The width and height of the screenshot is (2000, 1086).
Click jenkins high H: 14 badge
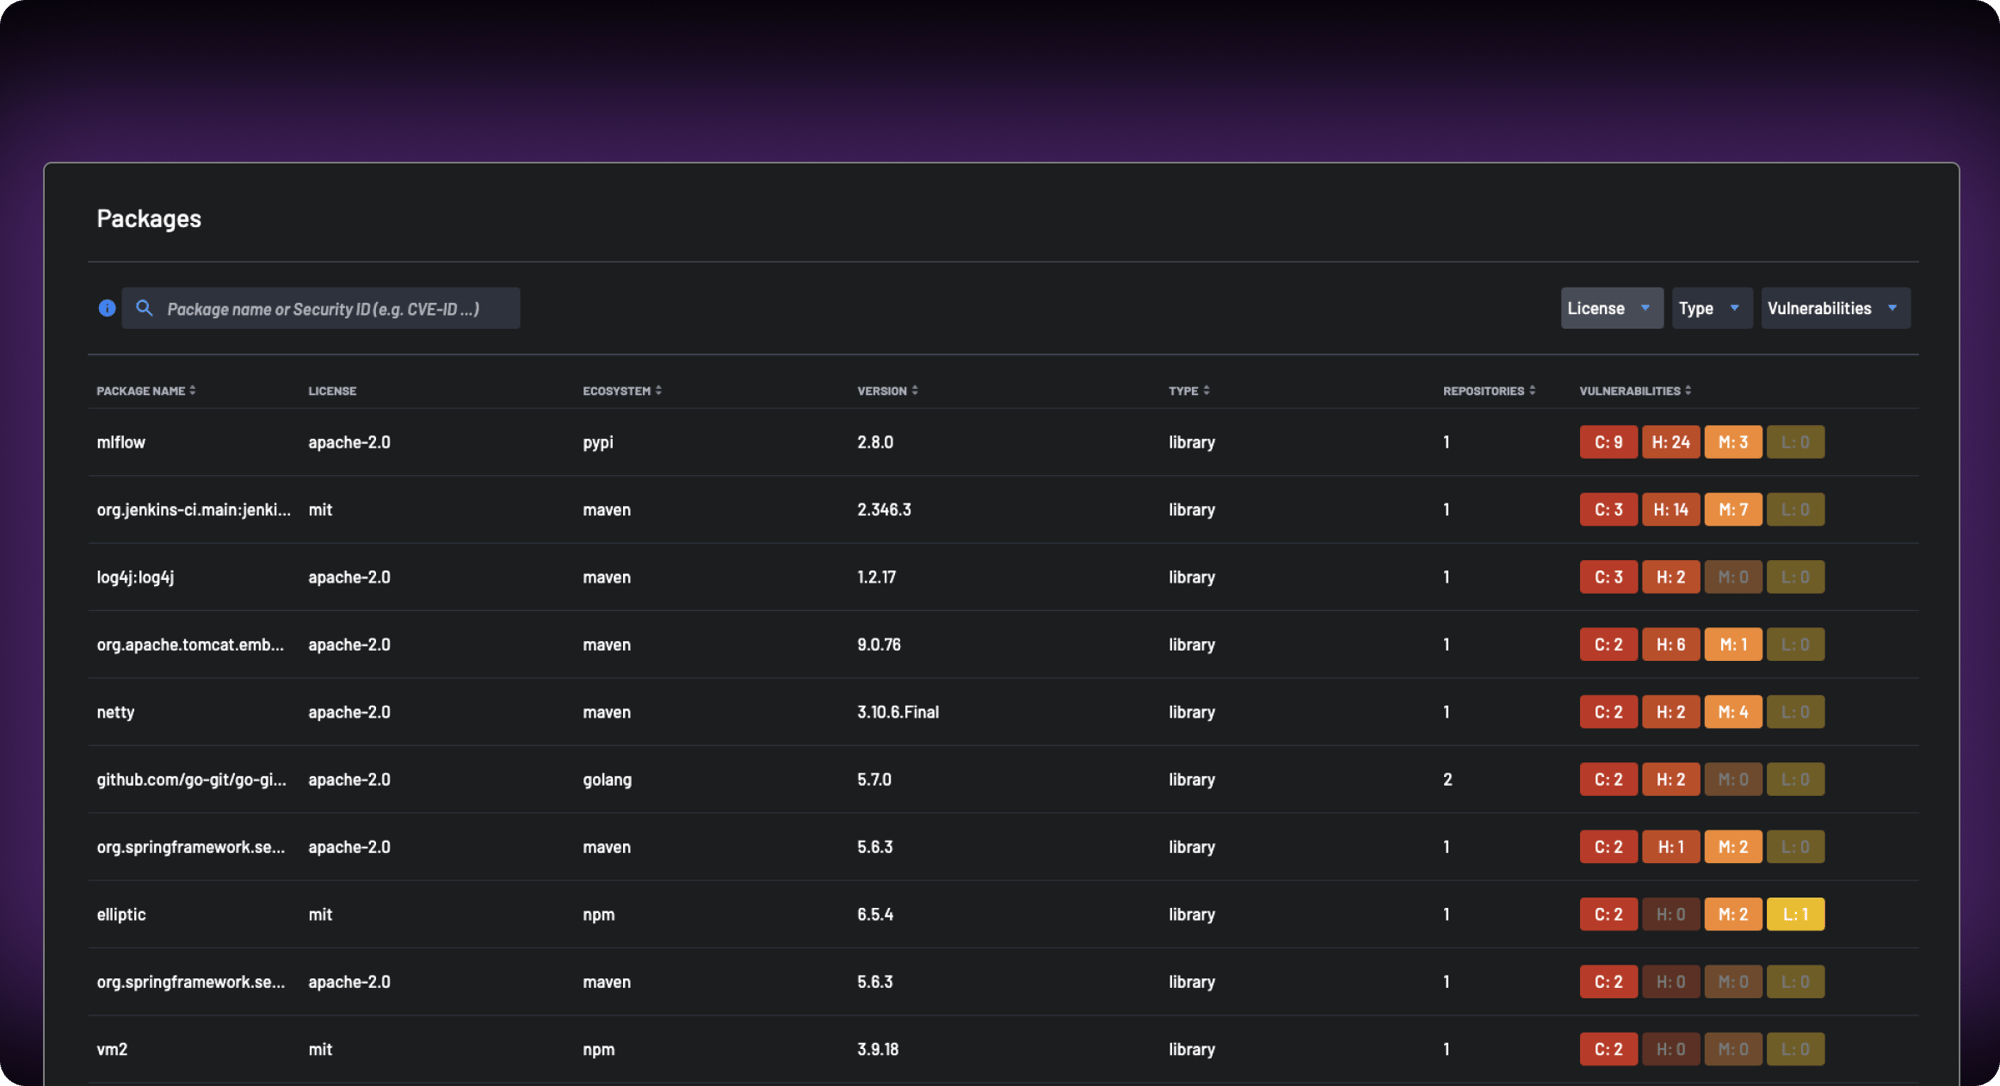(x=1670, y=510)
